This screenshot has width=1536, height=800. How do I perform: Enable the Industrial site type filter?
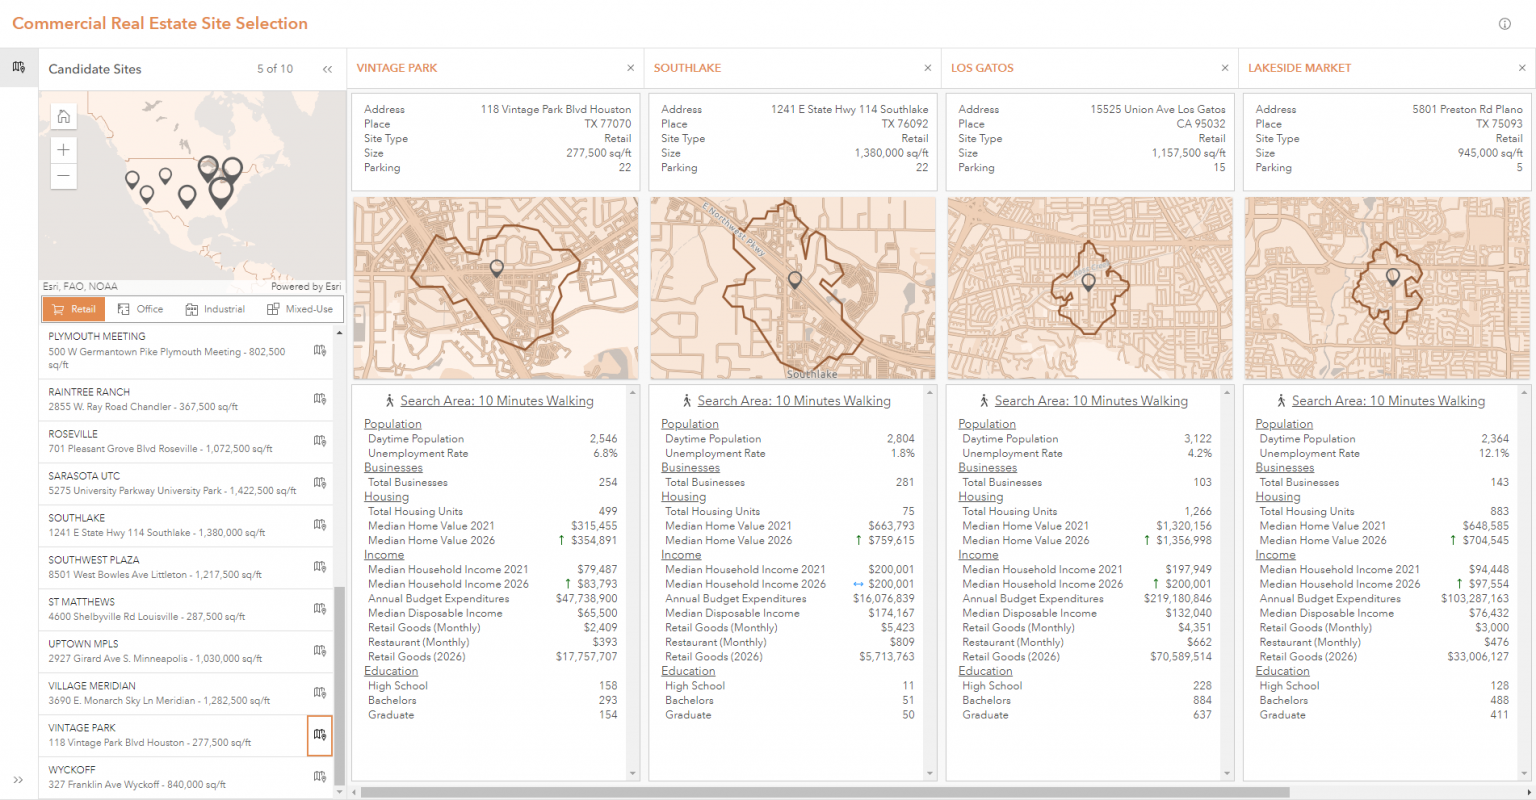click(215, 309)
